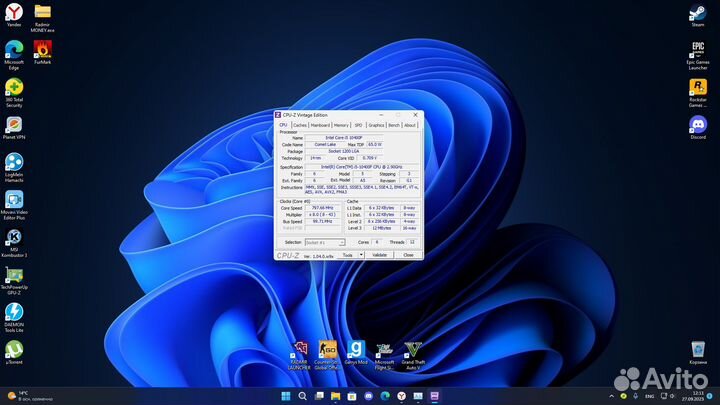Viewport: 720px width, 405px height.
Task: Open taskbar Search
Action: click(302, 396)
